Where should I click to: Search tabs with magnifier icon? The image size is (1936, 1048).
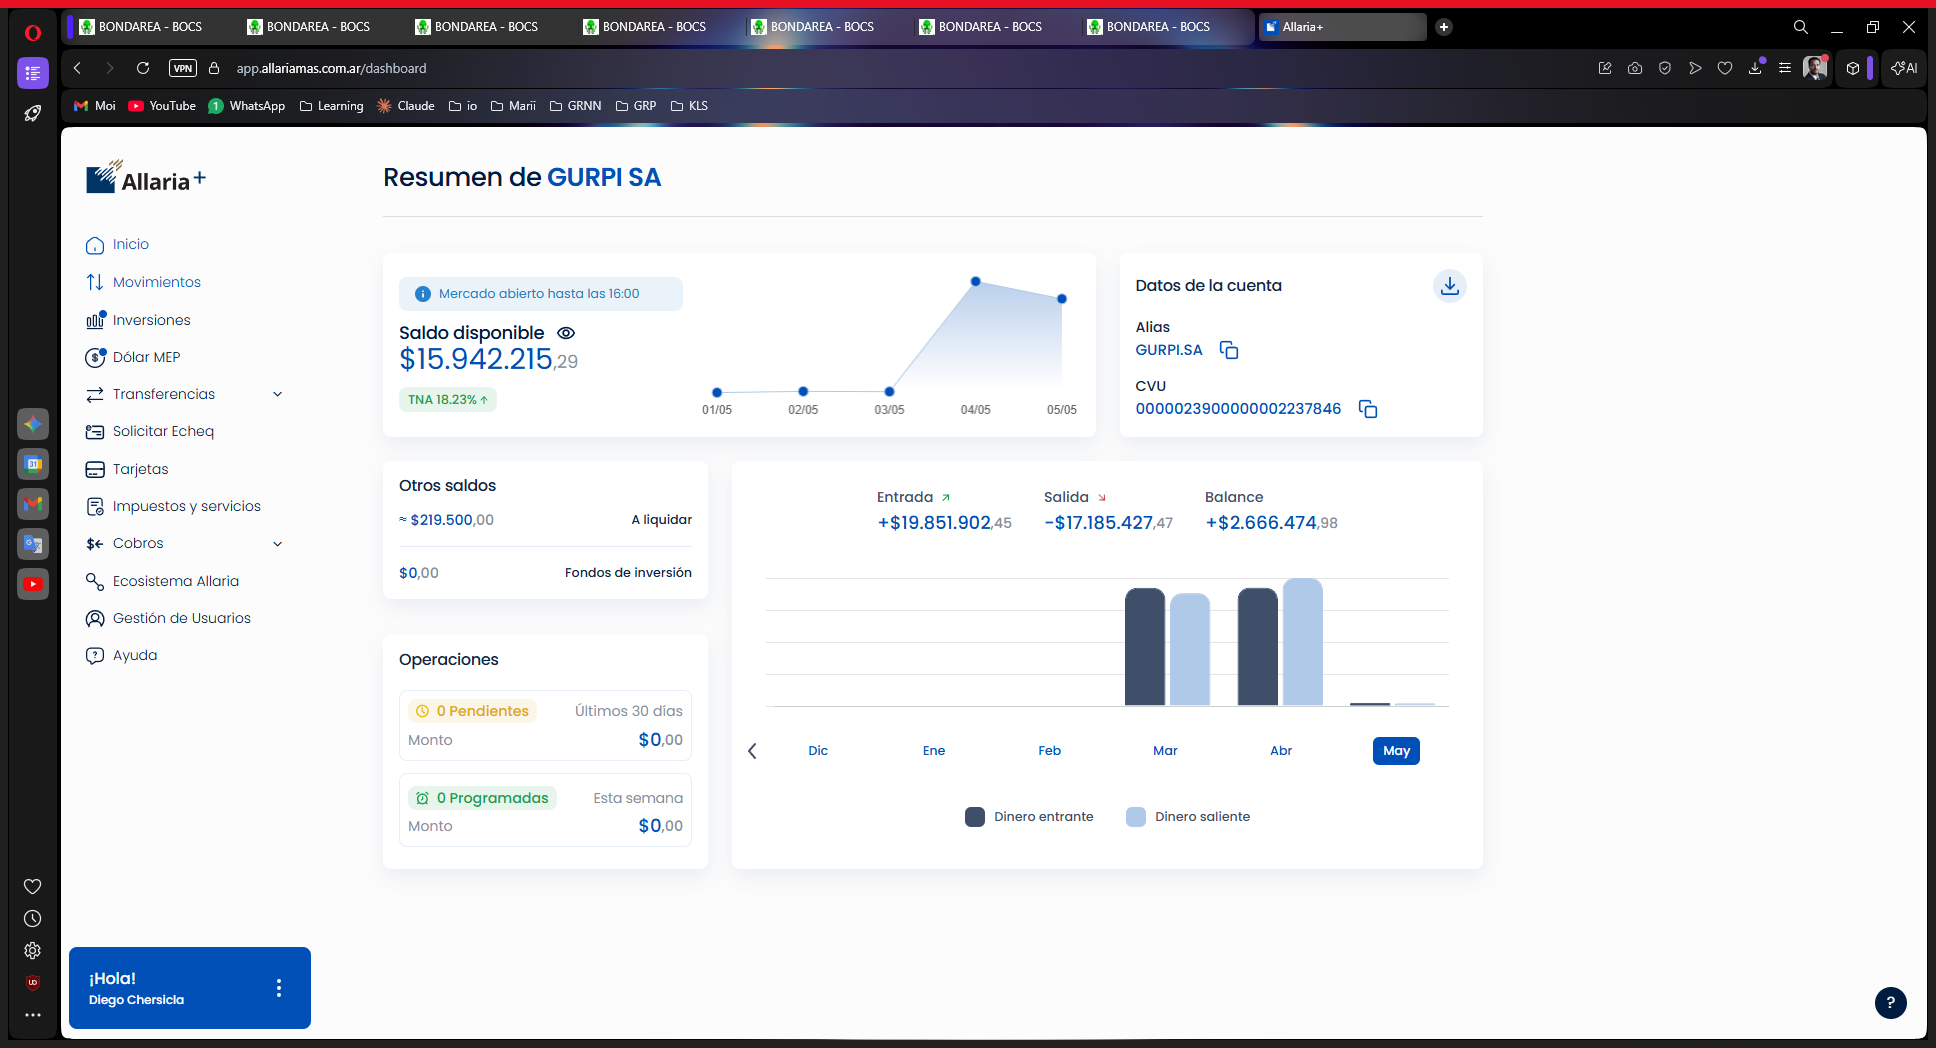click(1800, 27)
